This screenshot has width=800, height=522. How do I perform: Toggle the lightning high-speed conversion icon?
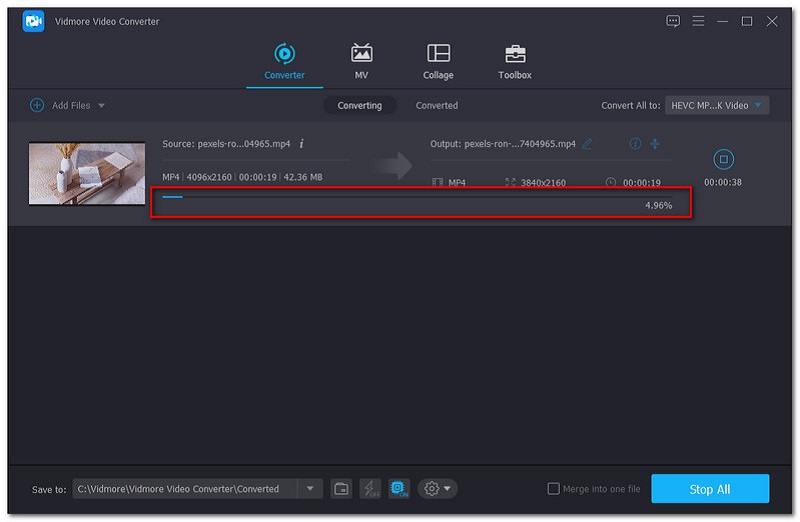click(370, 489)
